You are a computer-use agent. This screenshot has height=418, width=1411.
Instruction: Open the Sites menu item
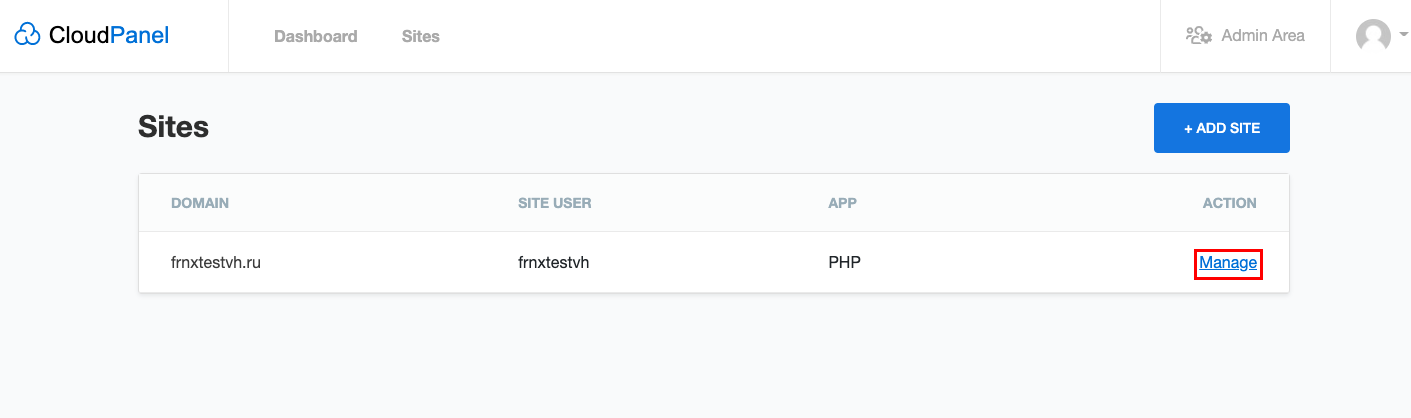[421, 36]
